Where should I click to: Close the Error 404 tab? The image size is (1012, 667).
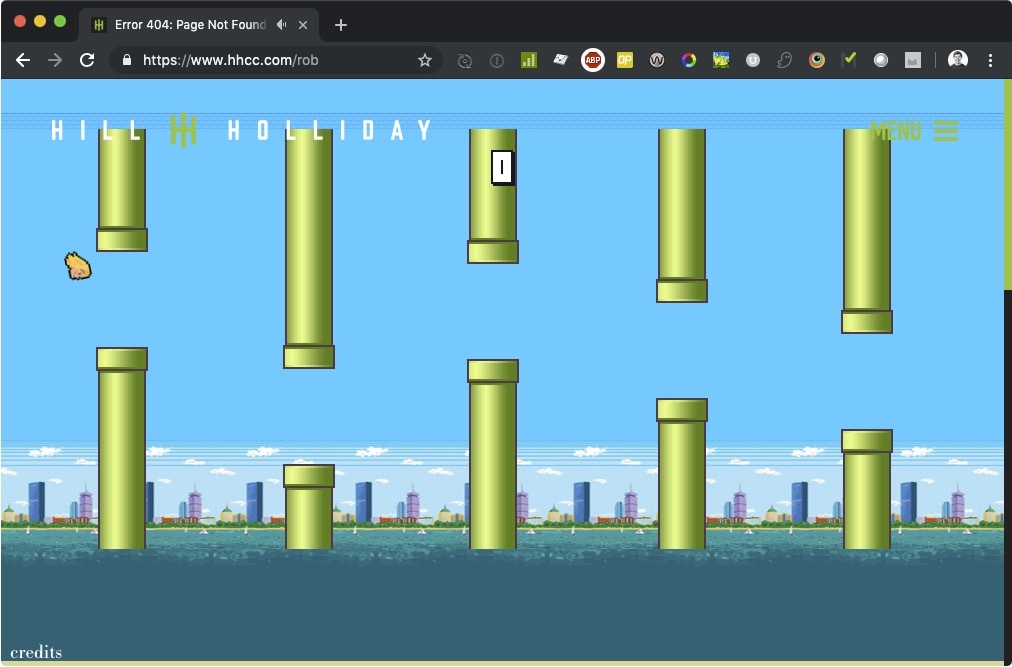coord(303,25)
